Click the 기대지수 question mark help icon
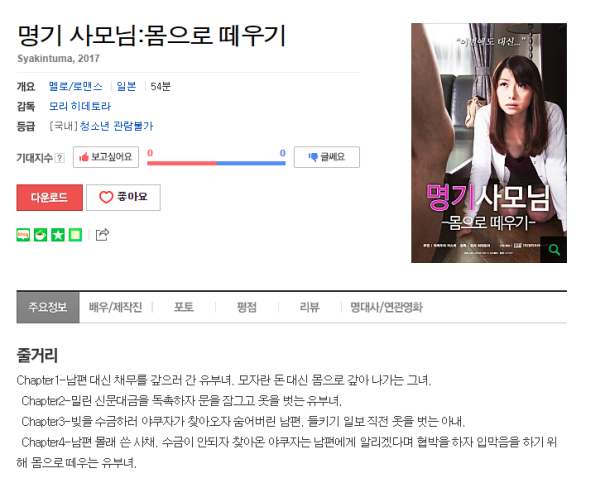 [60, 158]
